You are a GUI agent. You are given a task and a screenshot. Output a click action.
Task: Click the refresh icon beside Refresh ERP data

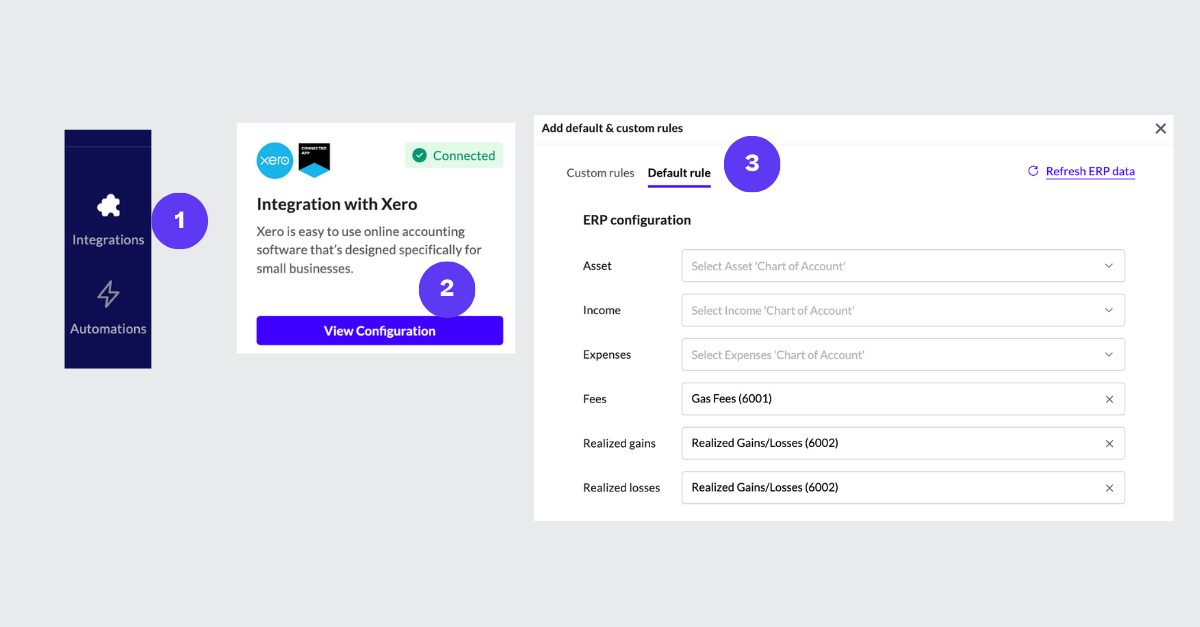1033,171
